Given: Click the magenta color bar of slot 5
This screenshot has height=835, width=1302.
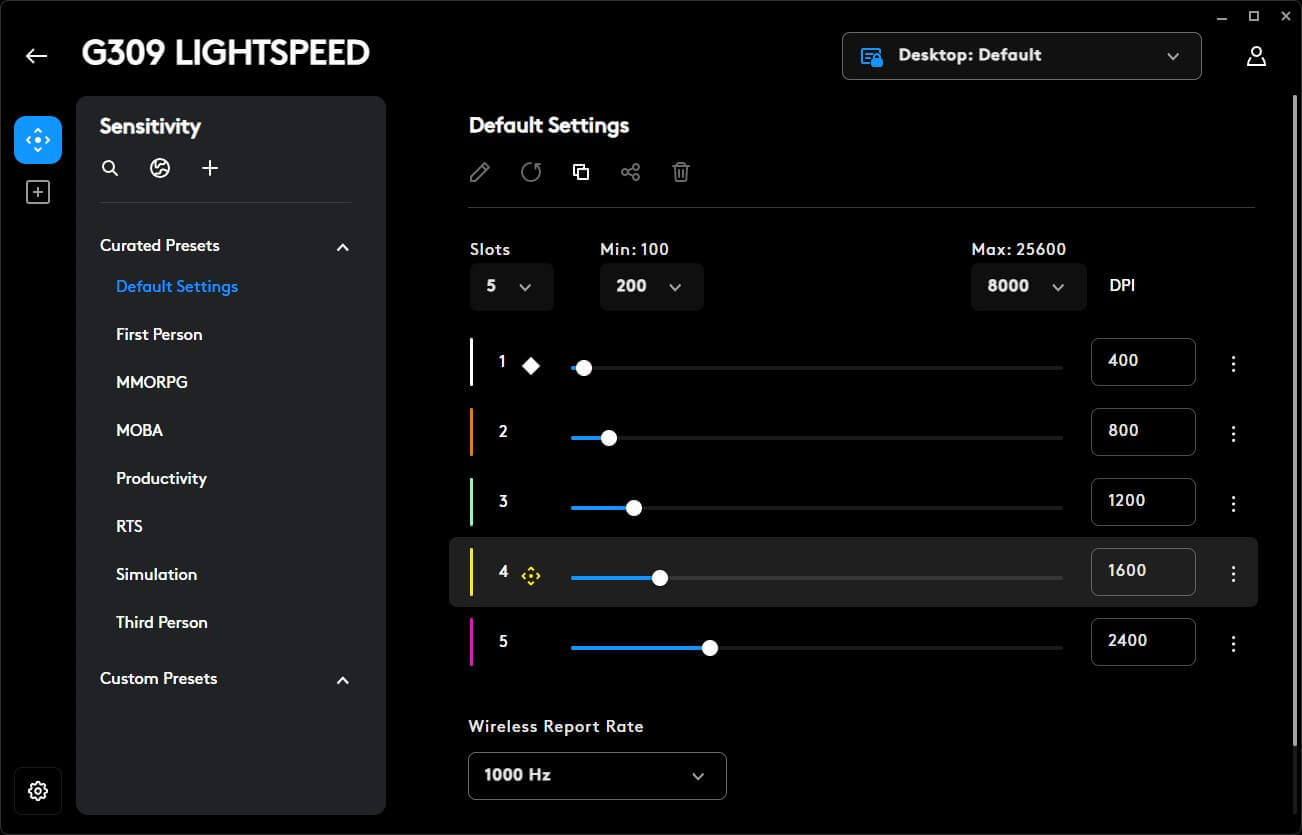Looking at the screenshot, I should coord(471,642).
